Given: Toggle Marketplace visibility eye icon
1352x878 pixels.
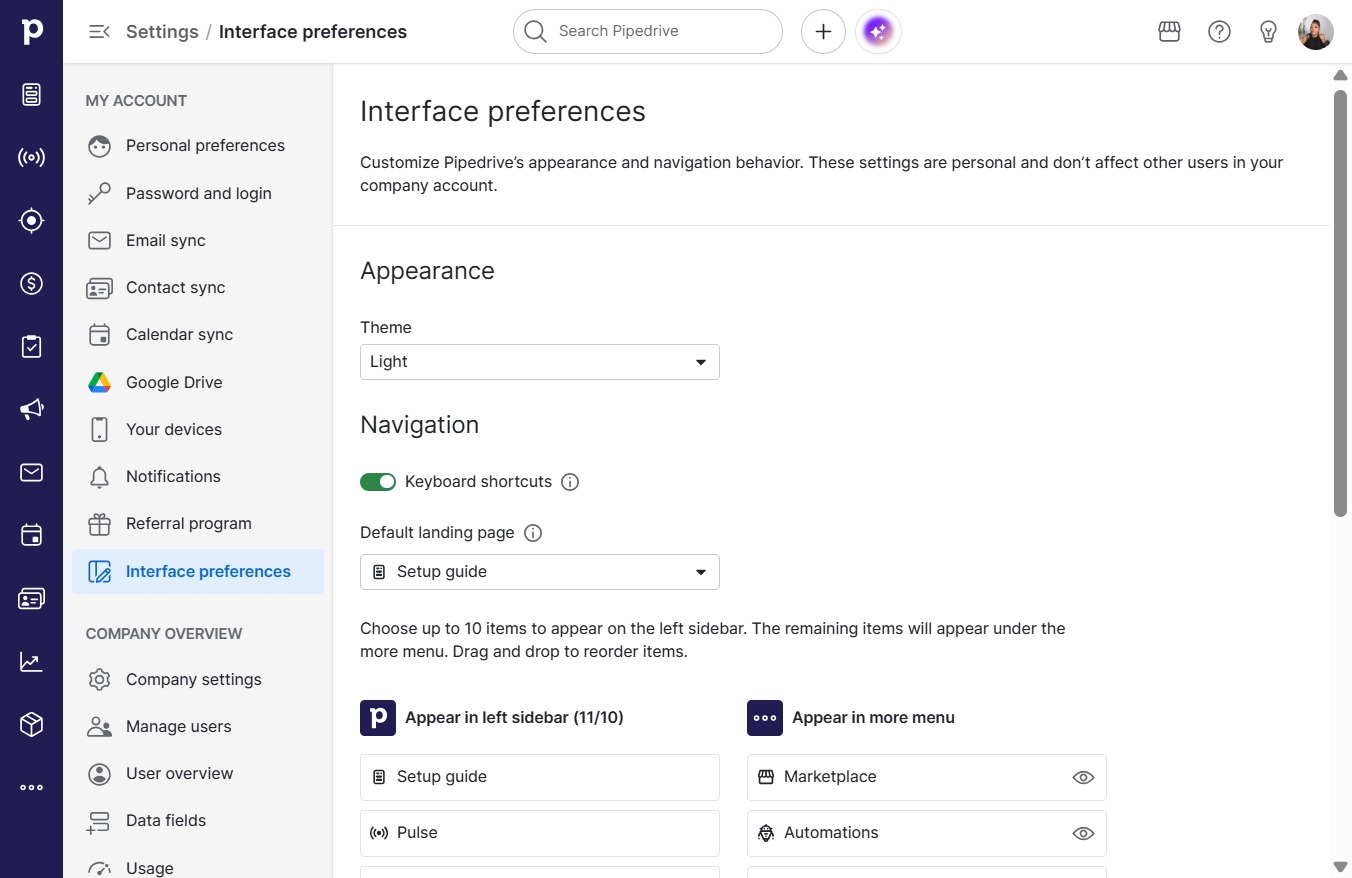Looking at the screenshot, I should [x=1083, y=777].
